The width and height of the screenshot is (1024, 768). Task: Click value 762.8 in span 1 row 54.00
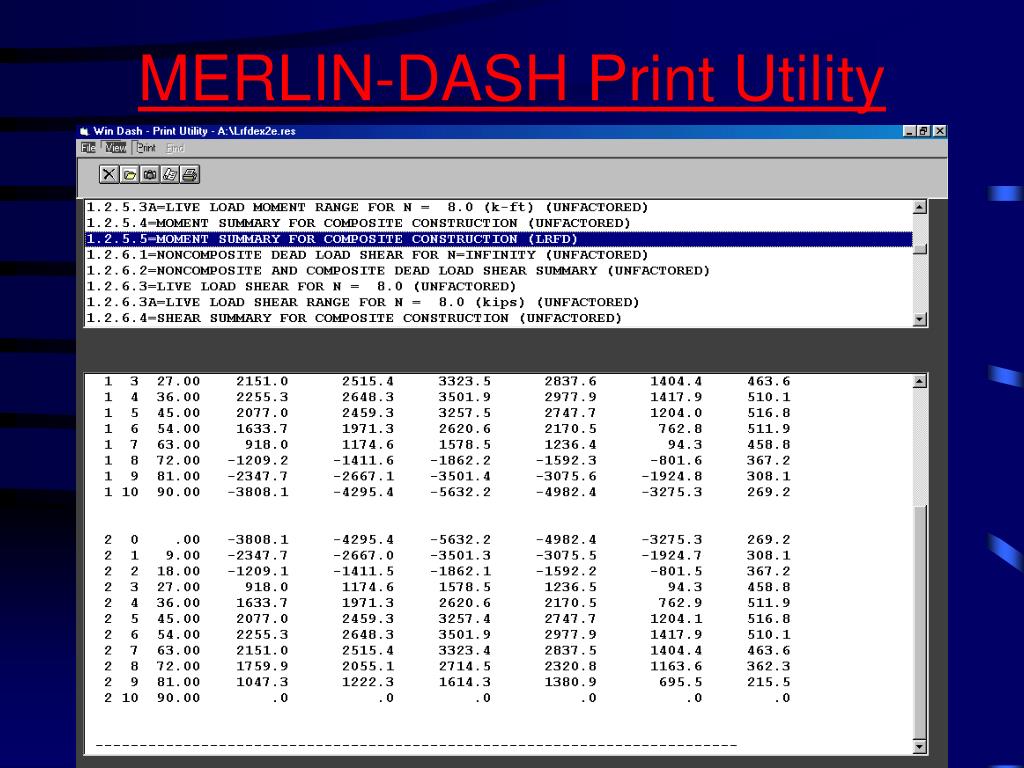(680, 429)
